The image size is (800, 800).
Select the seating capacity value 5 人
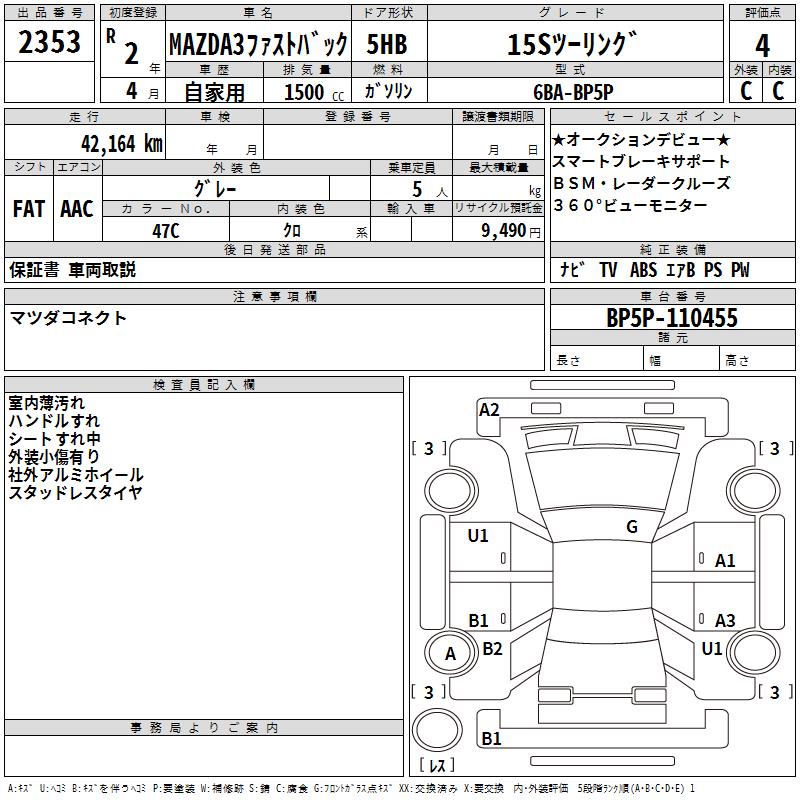429,190
